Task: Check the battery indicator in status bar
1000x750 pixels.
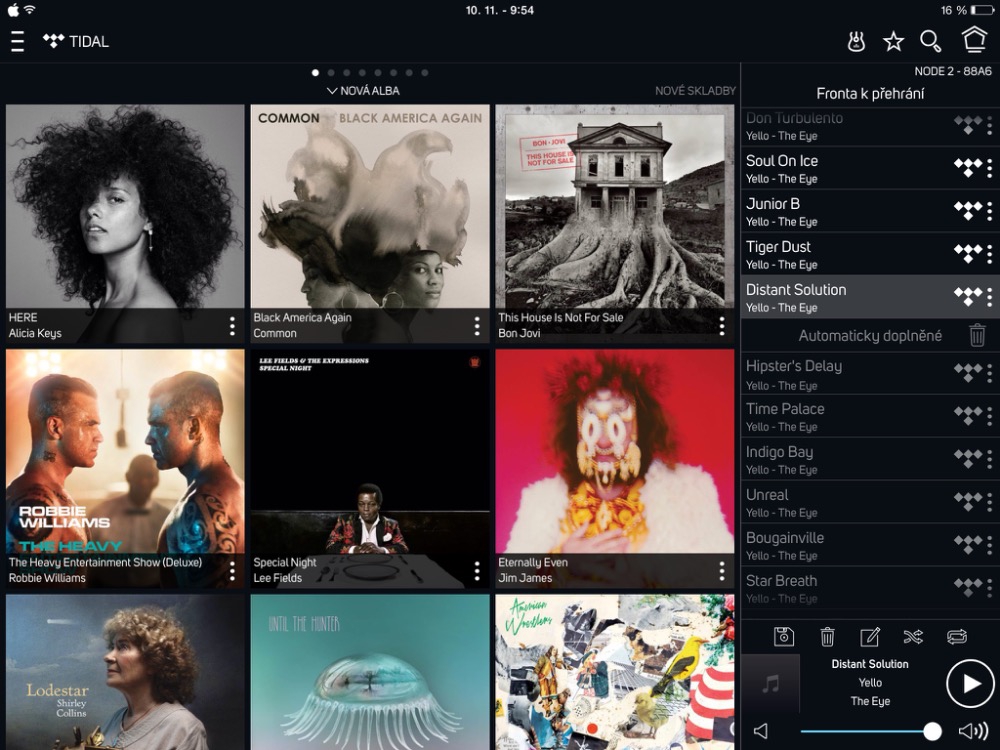Action: (x=981, y=10)
